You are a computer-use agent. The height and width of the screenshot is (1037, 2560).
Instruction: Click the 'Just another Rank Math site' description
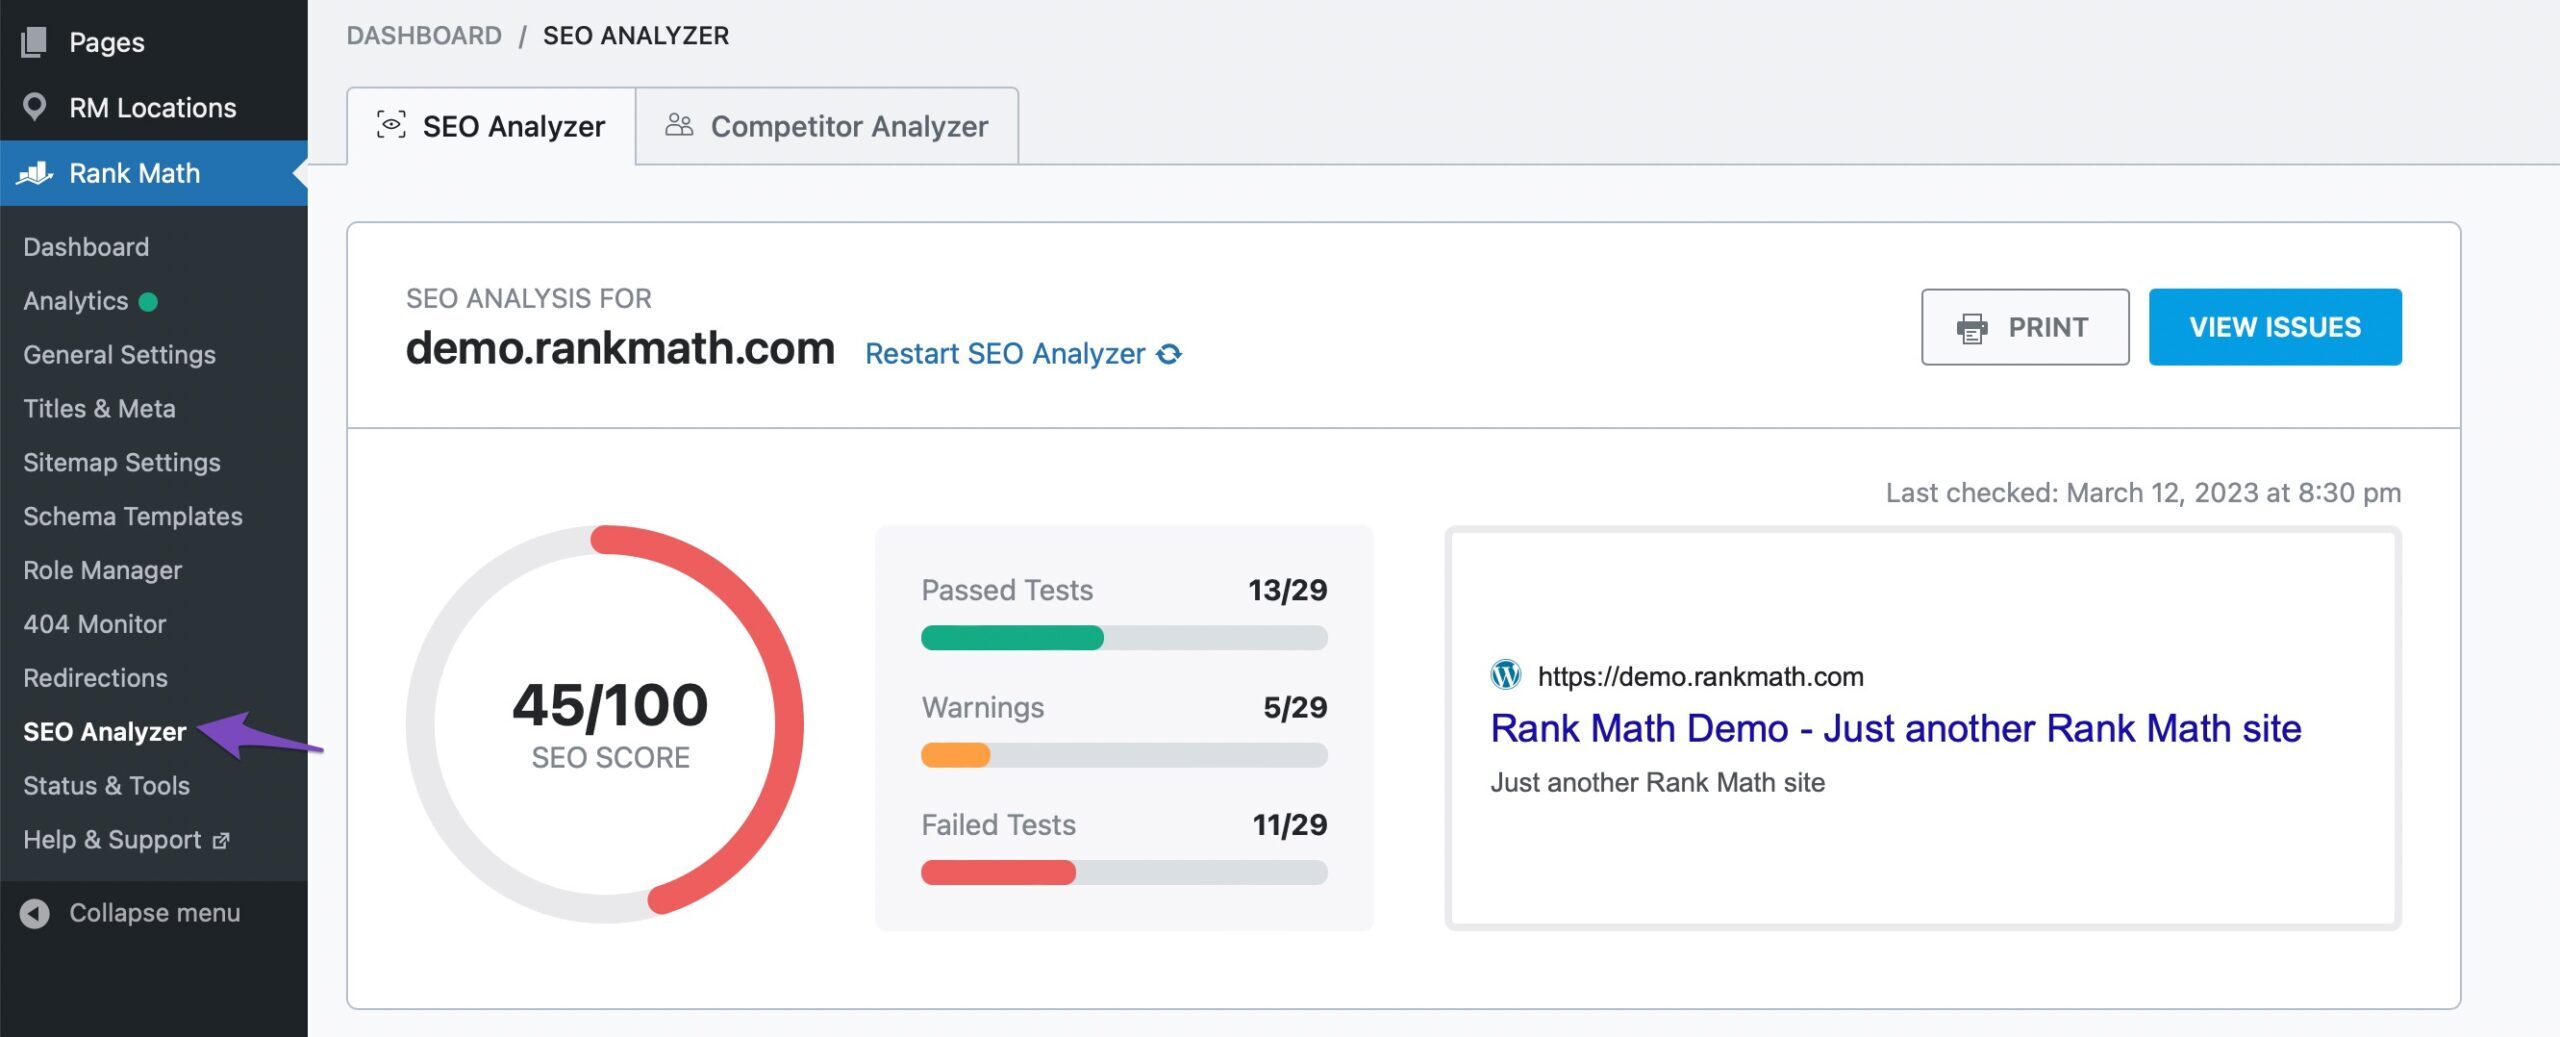pos(1657,782)
